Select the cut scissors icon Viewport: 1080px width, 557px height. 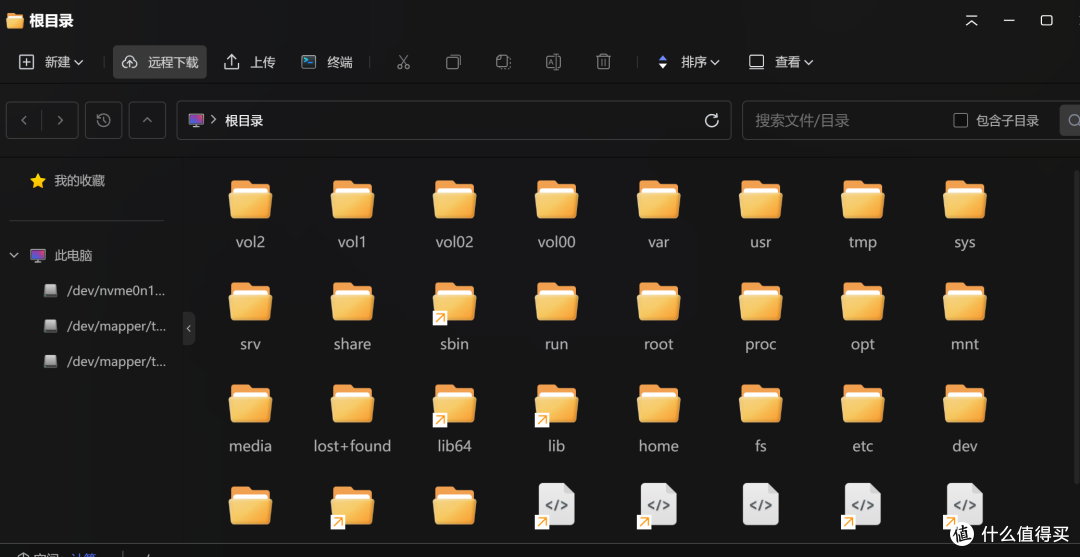(404, 62)
